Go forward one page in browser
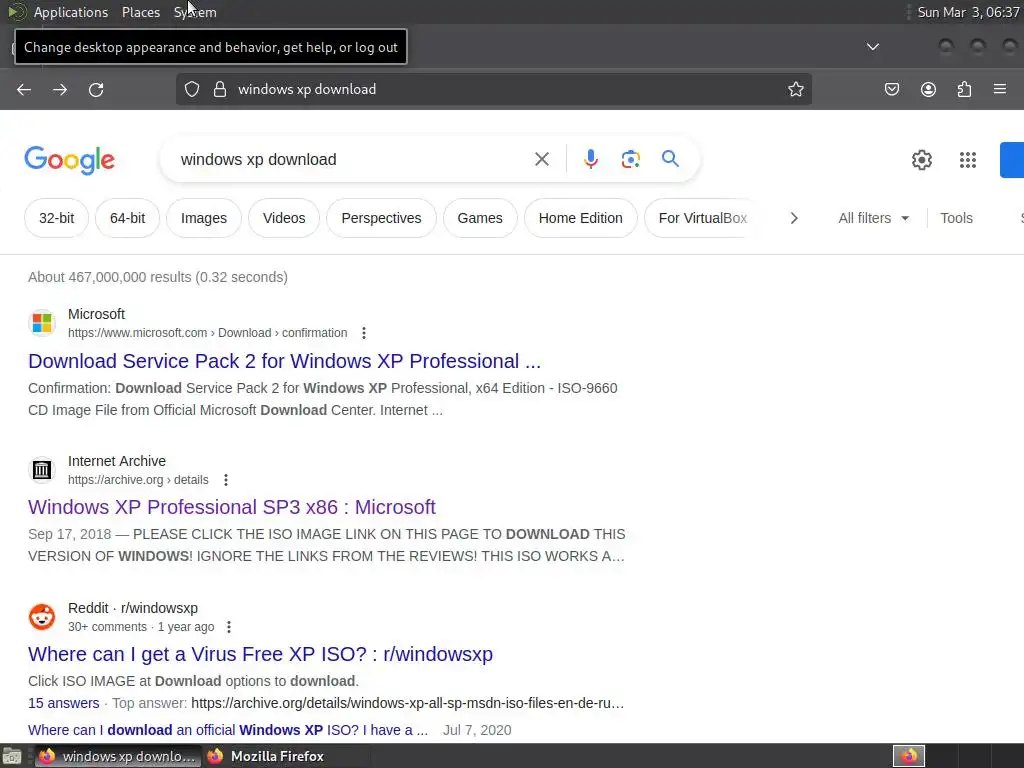This screenshot has height=768, width=1024. tap(60, 89)
